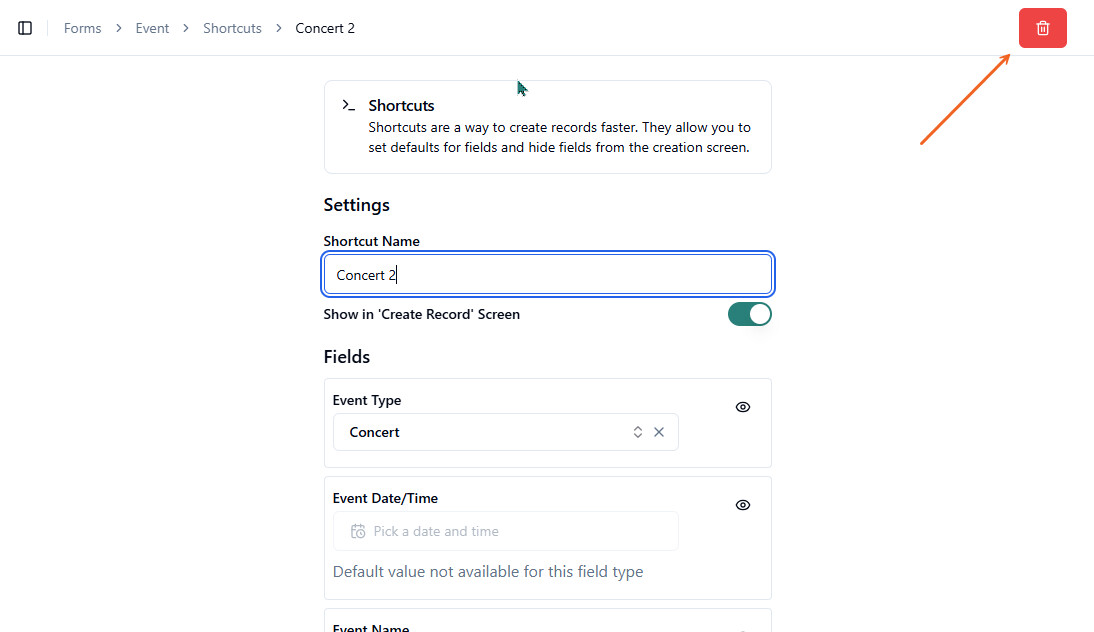Click the Event Date/Time label
Image resolution: width=1094 pixels, height=632 pixels.
(385, 498)
